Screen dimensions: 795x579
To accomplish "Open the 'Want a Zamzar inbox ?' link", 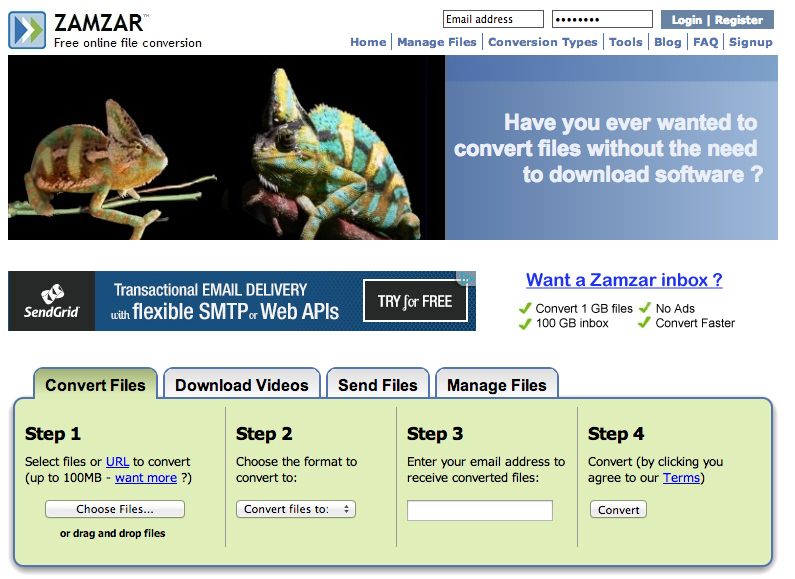I will pyautogui.click(x=624, y=280).
